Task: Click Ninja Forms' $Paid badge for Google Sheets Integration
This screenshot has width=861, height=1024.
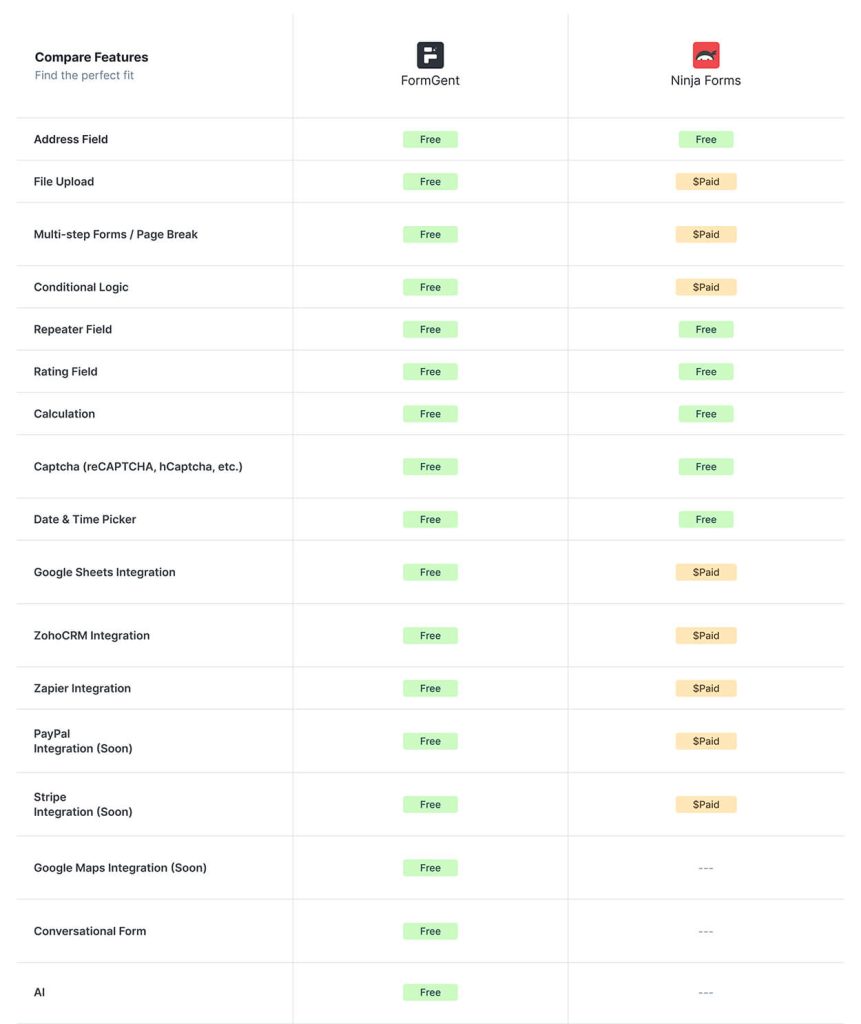Action: tap(706, 572)
